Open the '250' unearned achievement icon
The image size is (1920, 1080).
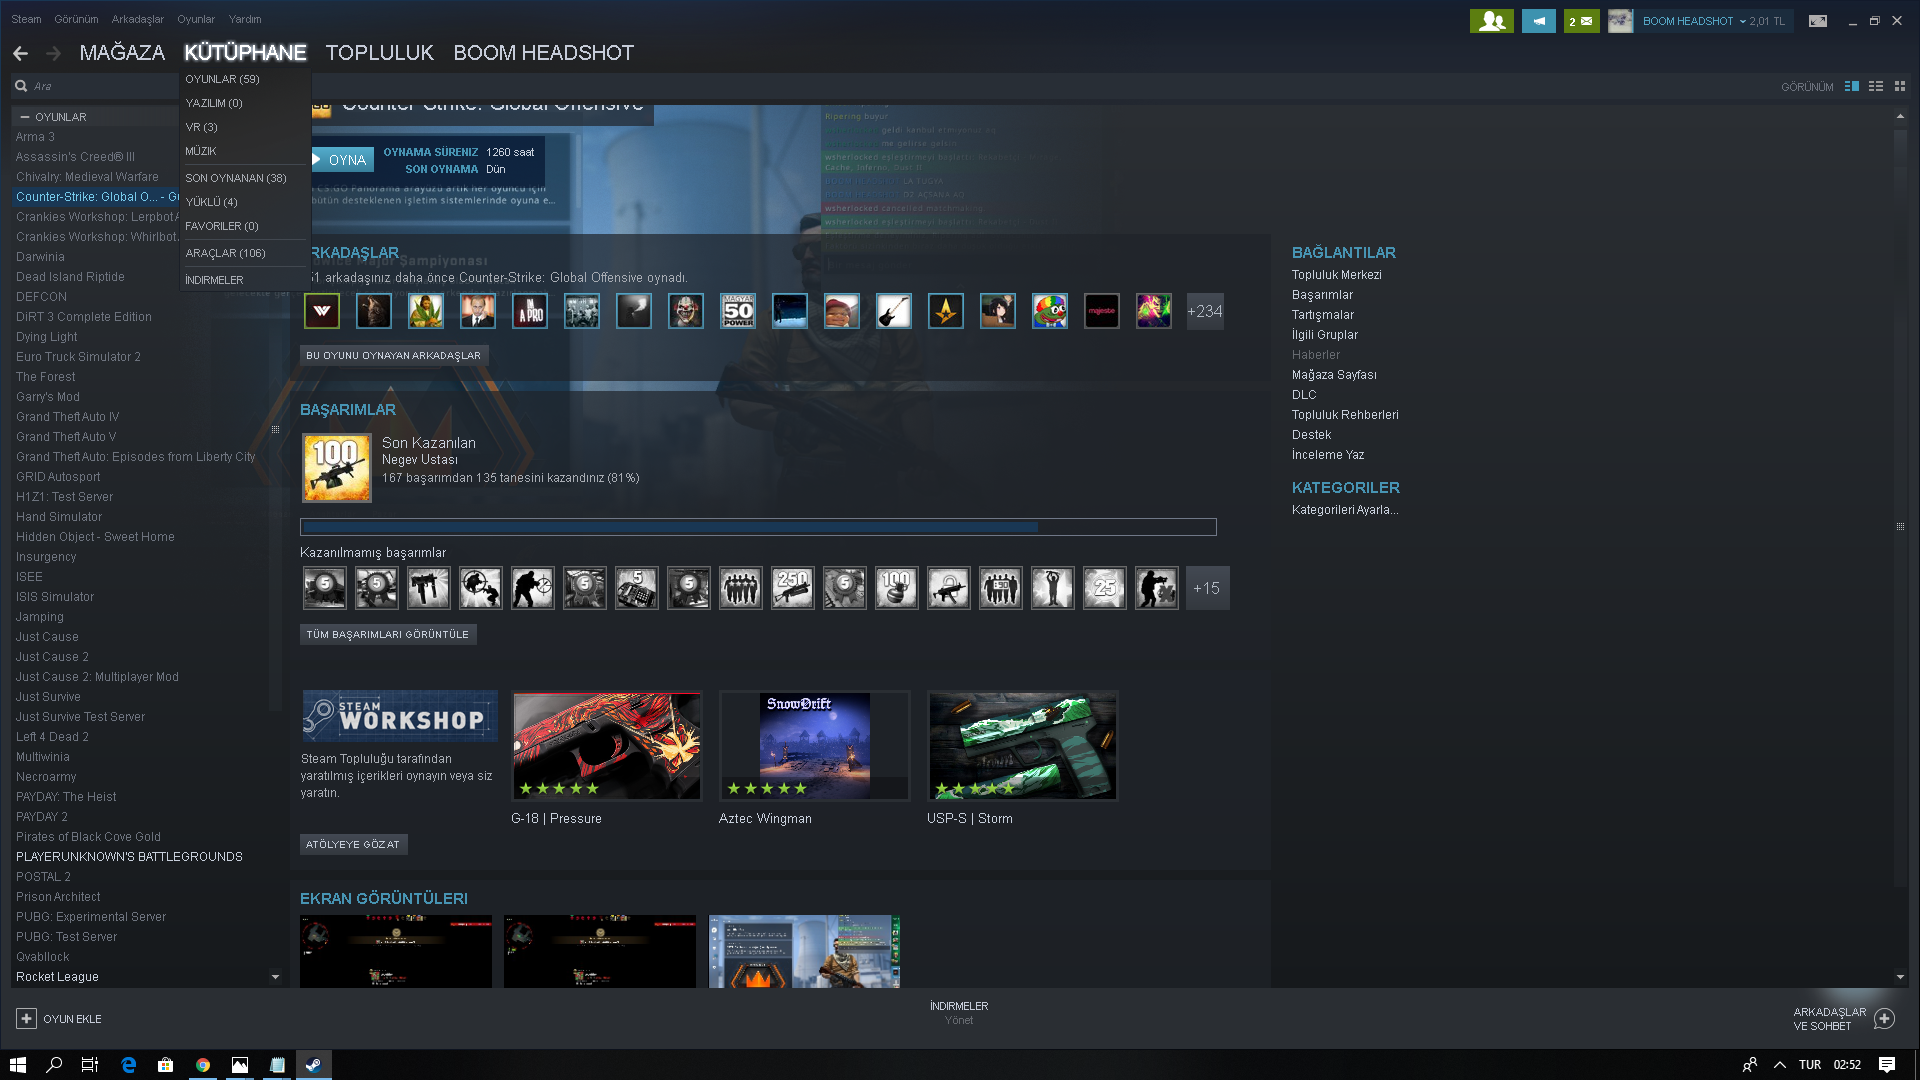pyautogui.click(x=793, y=588)
